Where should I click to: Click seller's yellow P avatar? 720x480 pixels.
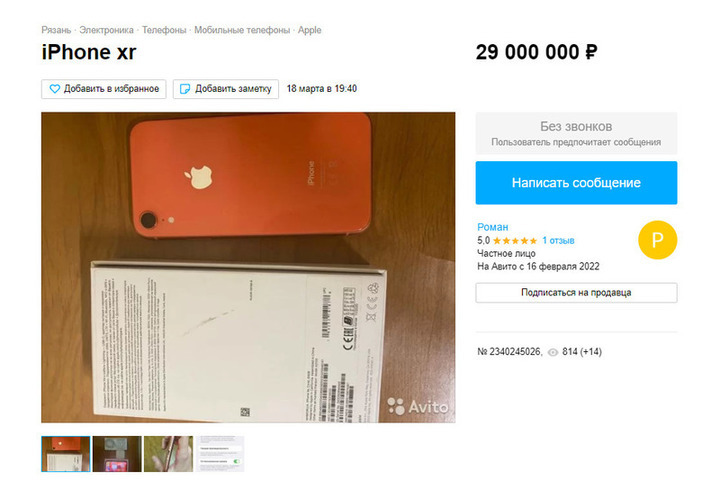657,240
